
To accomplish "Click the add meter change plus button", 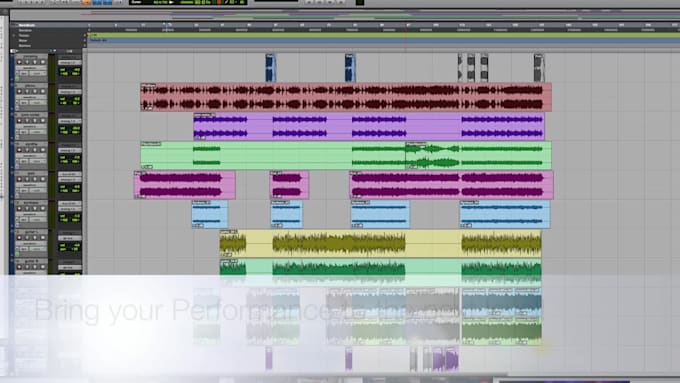I will pos(85,40).
